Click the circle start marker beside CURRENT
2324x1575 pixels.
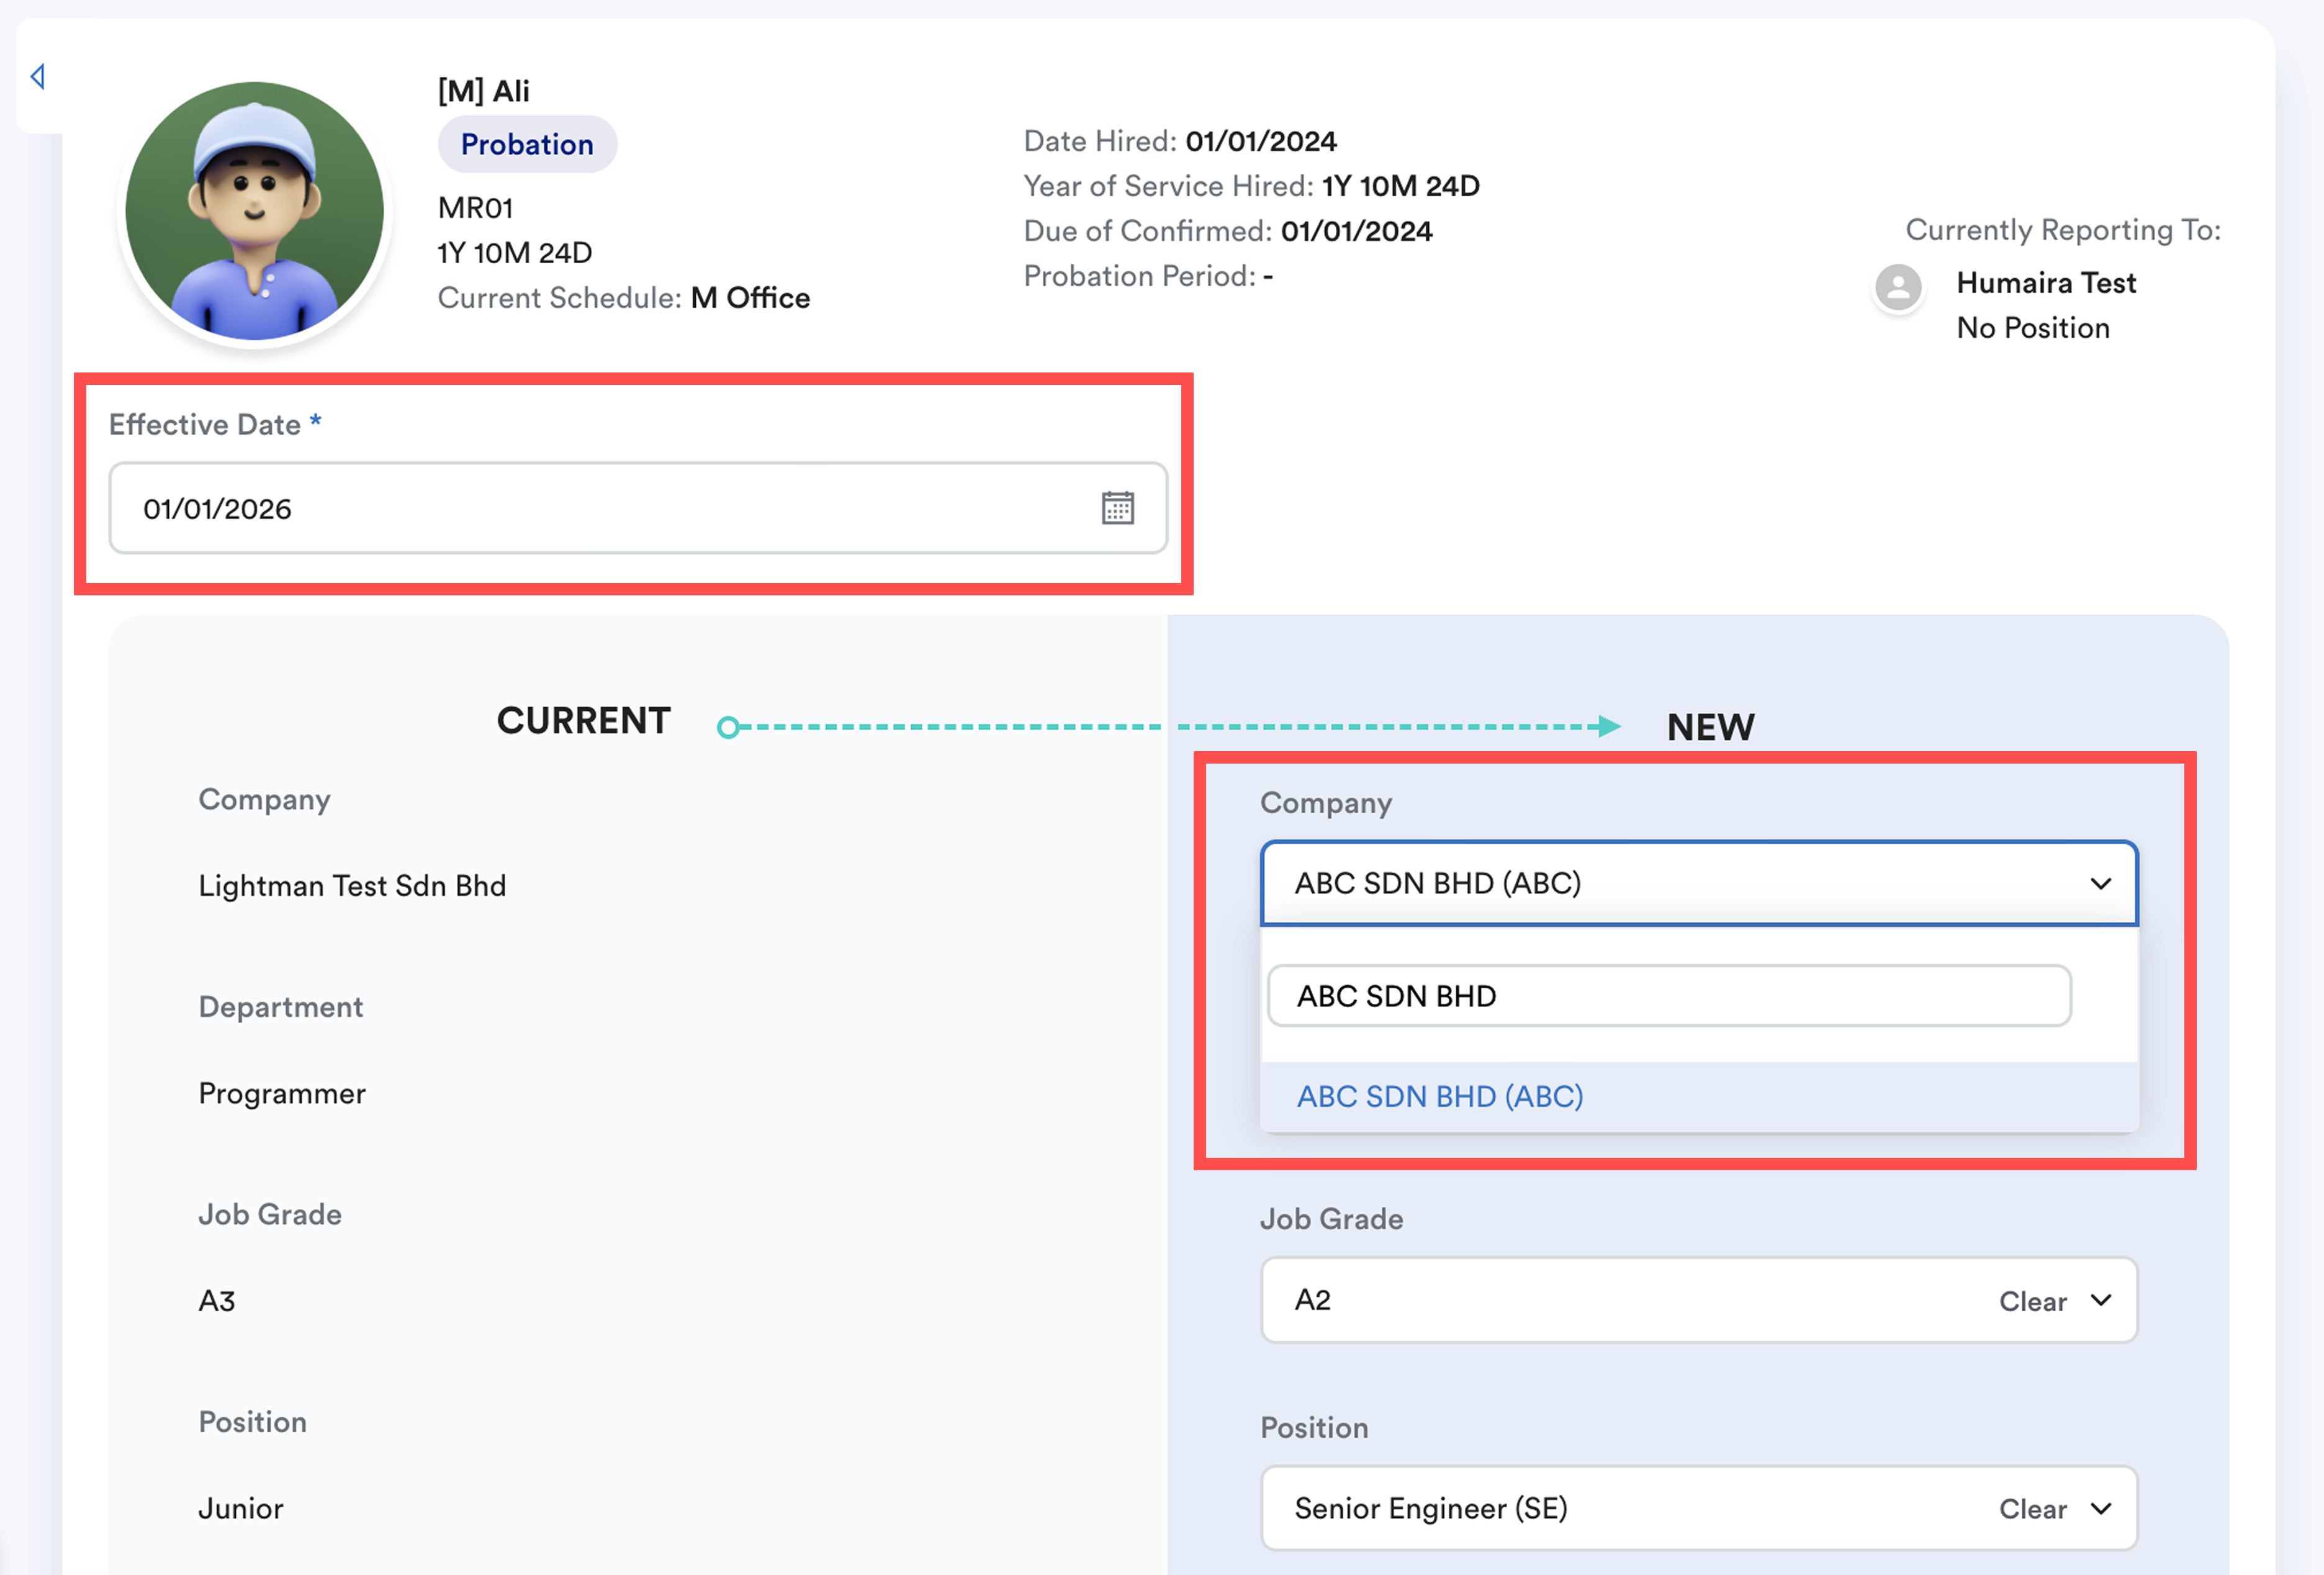pos(729,727)
